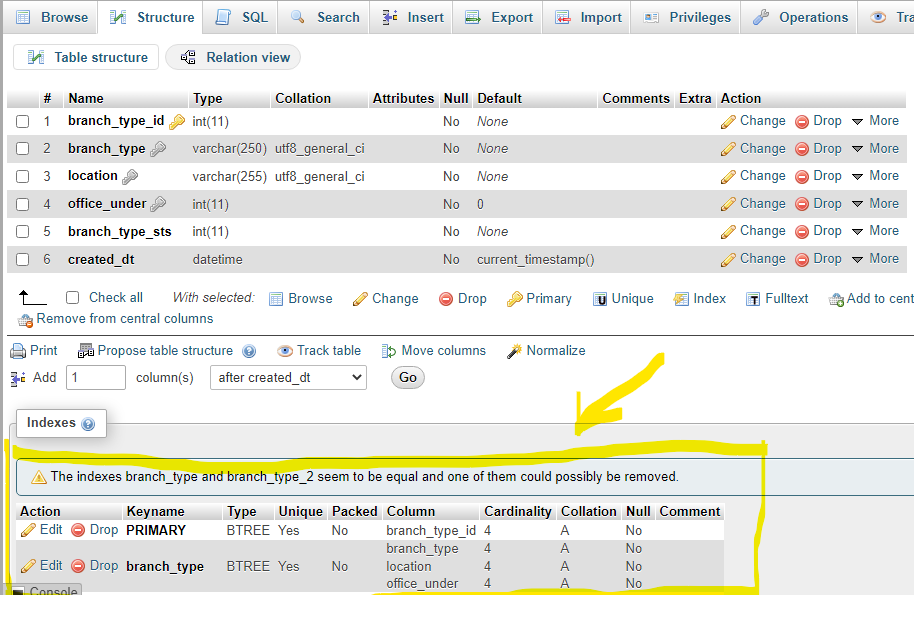Enable the Check all checkbox
The width and height of the screenshot is (914, 618).
(71, 297)
